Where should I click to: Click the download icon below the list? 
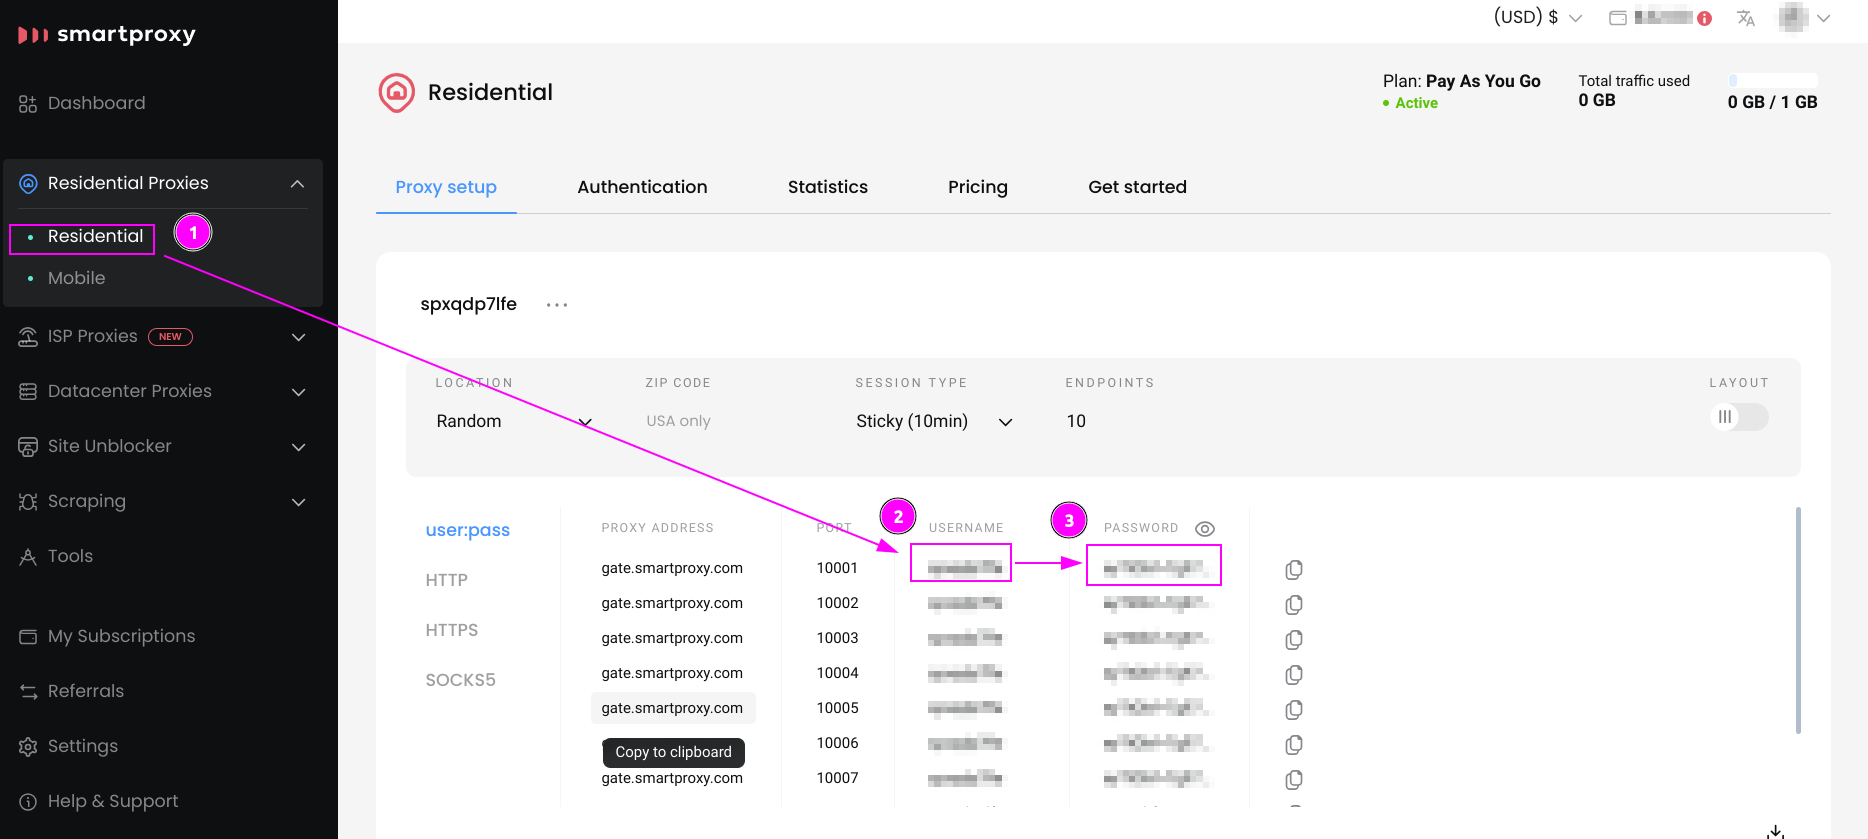coord(1776,831)
